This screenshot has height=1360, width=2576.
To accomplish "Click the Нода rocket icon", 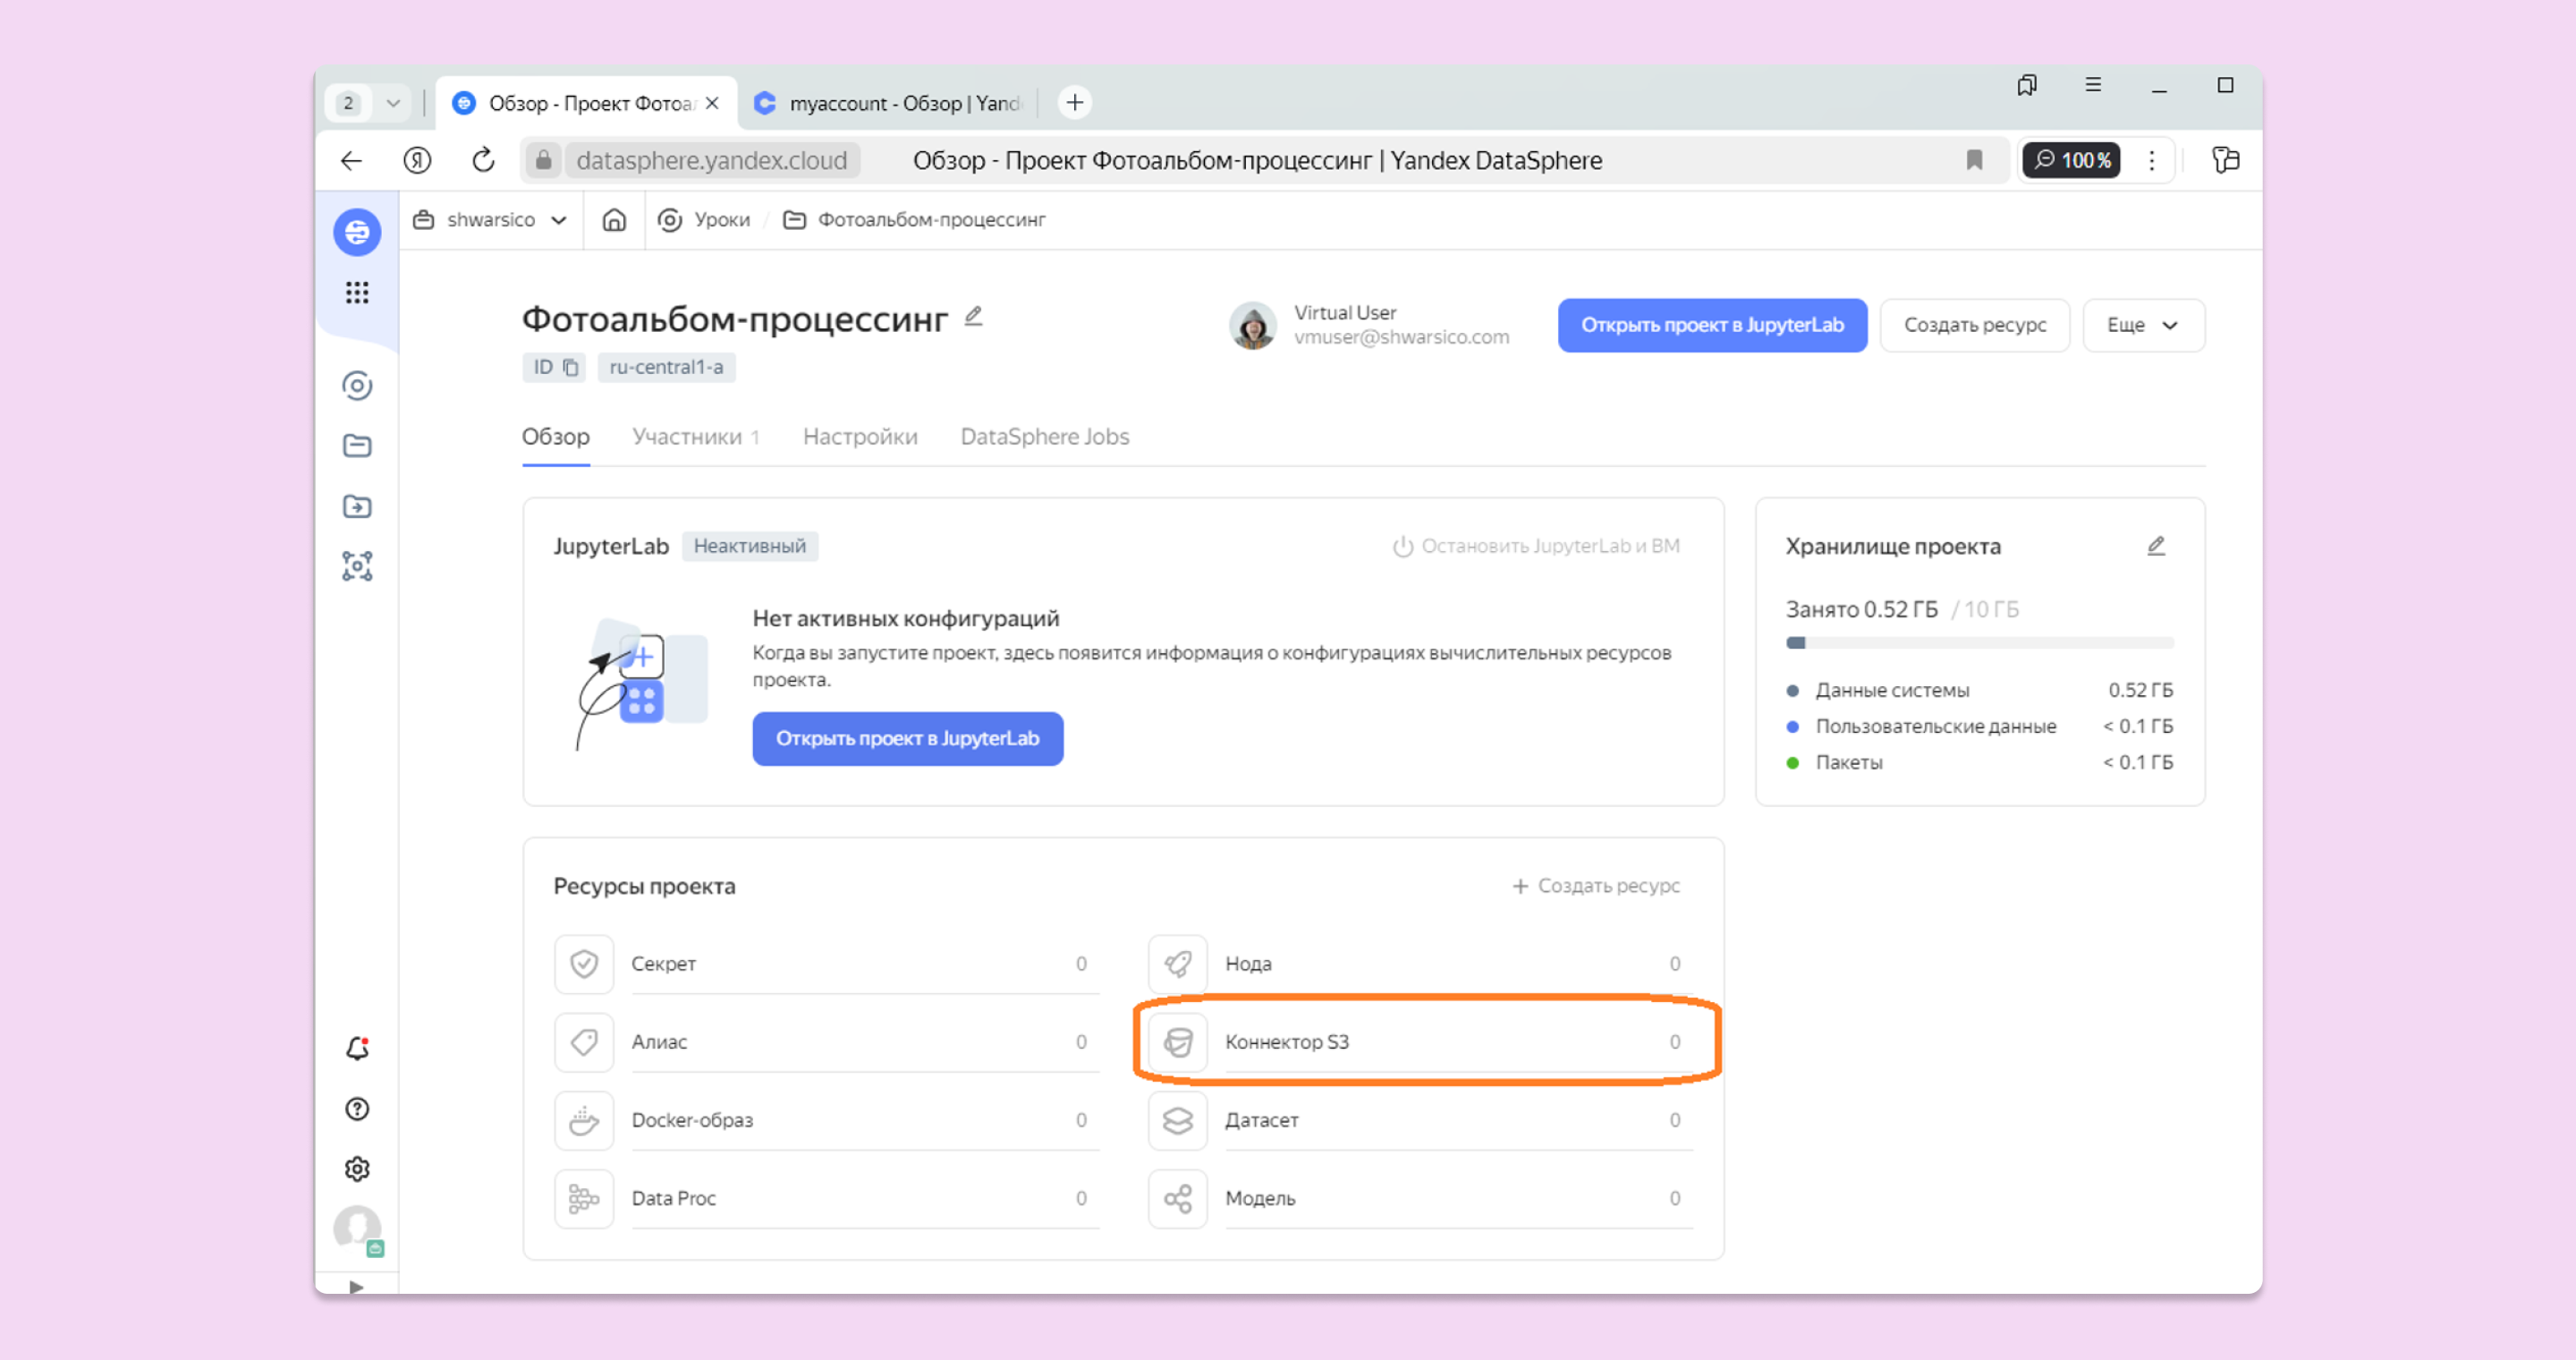I will tap(1178, 964).
